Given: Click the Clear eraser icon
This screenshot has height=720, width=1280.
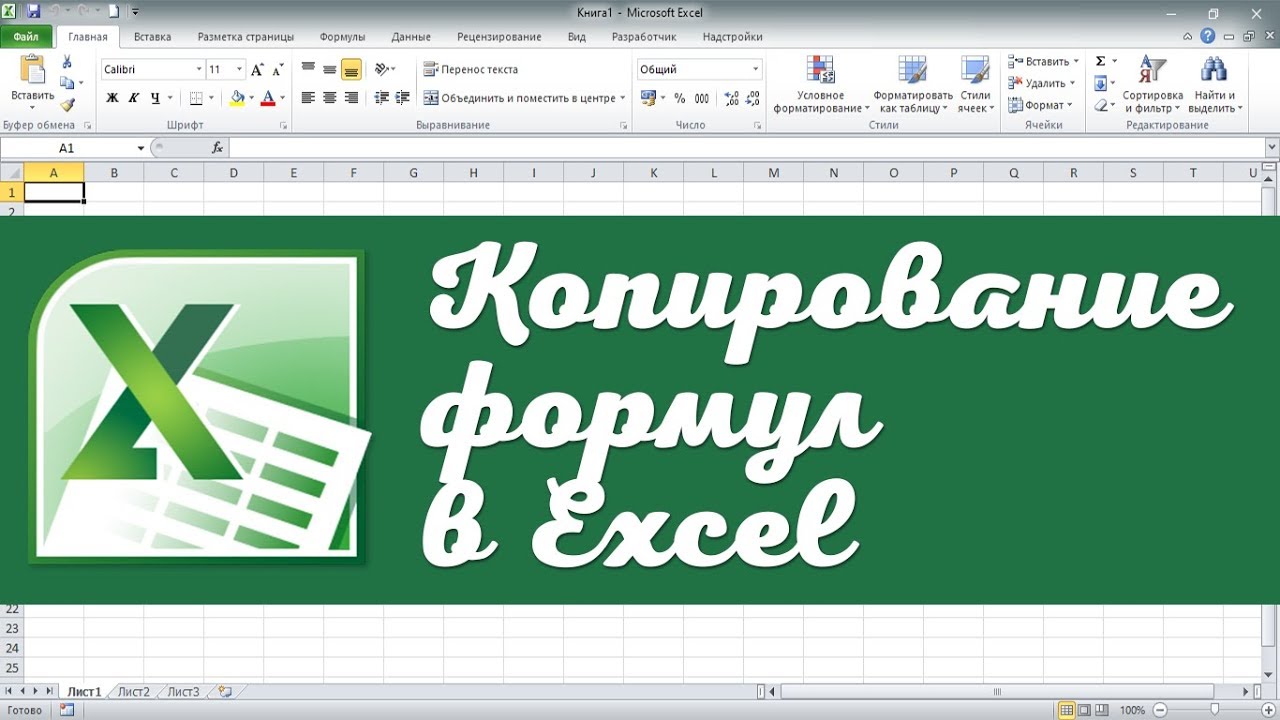Looking at the screenshot, I should coord(1100,105).
